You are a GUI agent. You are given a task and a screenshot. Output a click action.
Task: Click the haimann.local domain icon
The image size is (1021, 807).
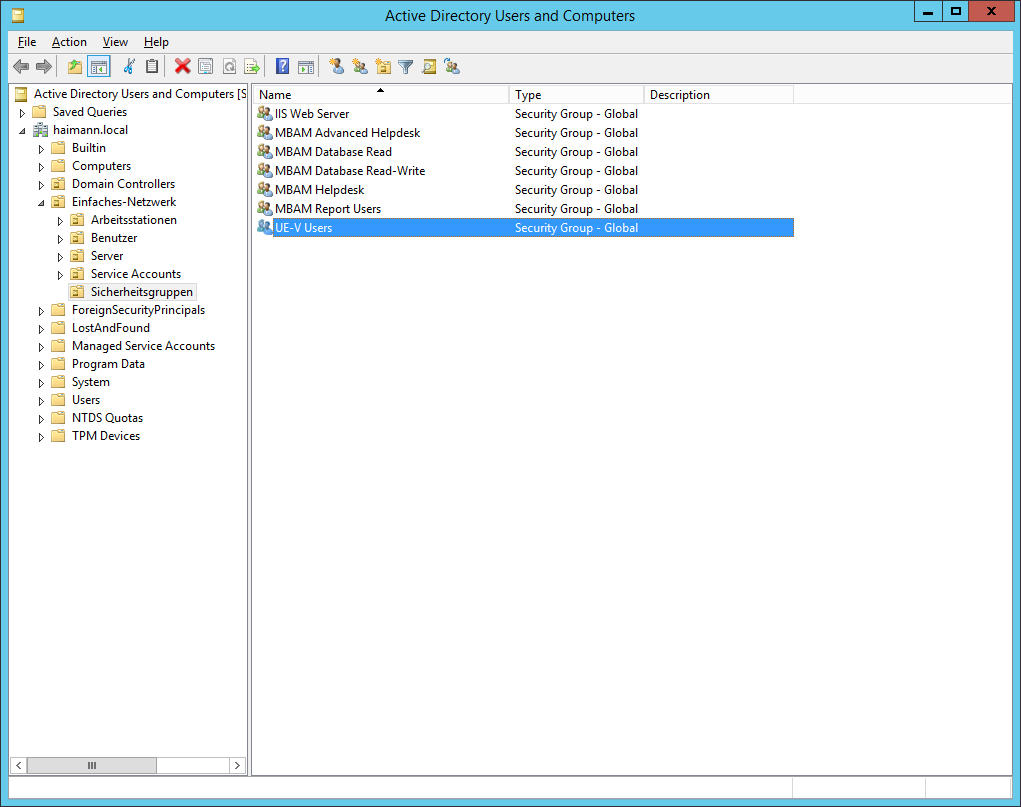40,130
